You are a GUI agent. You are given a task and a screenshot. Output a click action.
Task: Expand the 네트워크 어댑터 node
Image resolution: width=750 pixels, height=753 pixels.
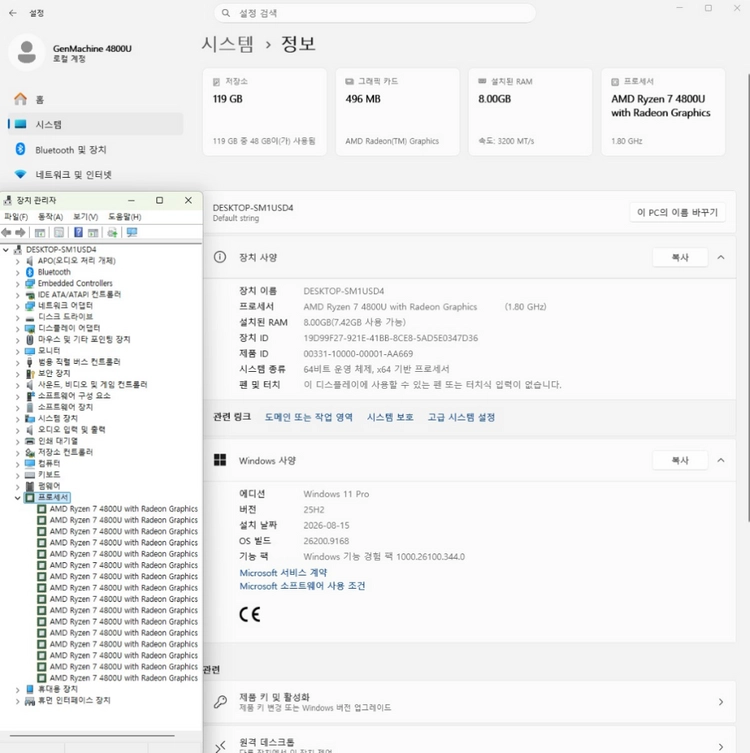(x=18, y=306)
